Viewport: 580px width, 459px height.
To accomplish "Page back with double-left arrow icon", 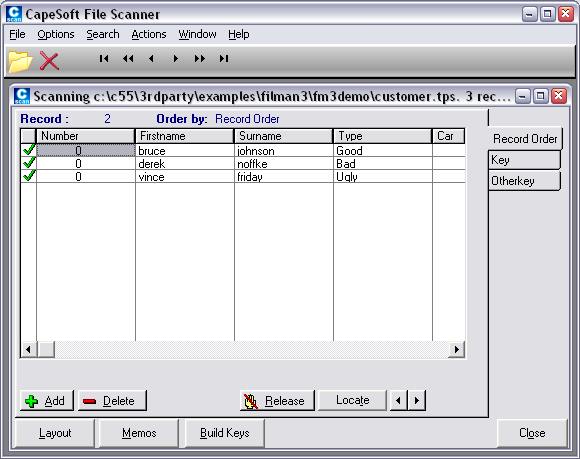I will (x=128, y=58).
